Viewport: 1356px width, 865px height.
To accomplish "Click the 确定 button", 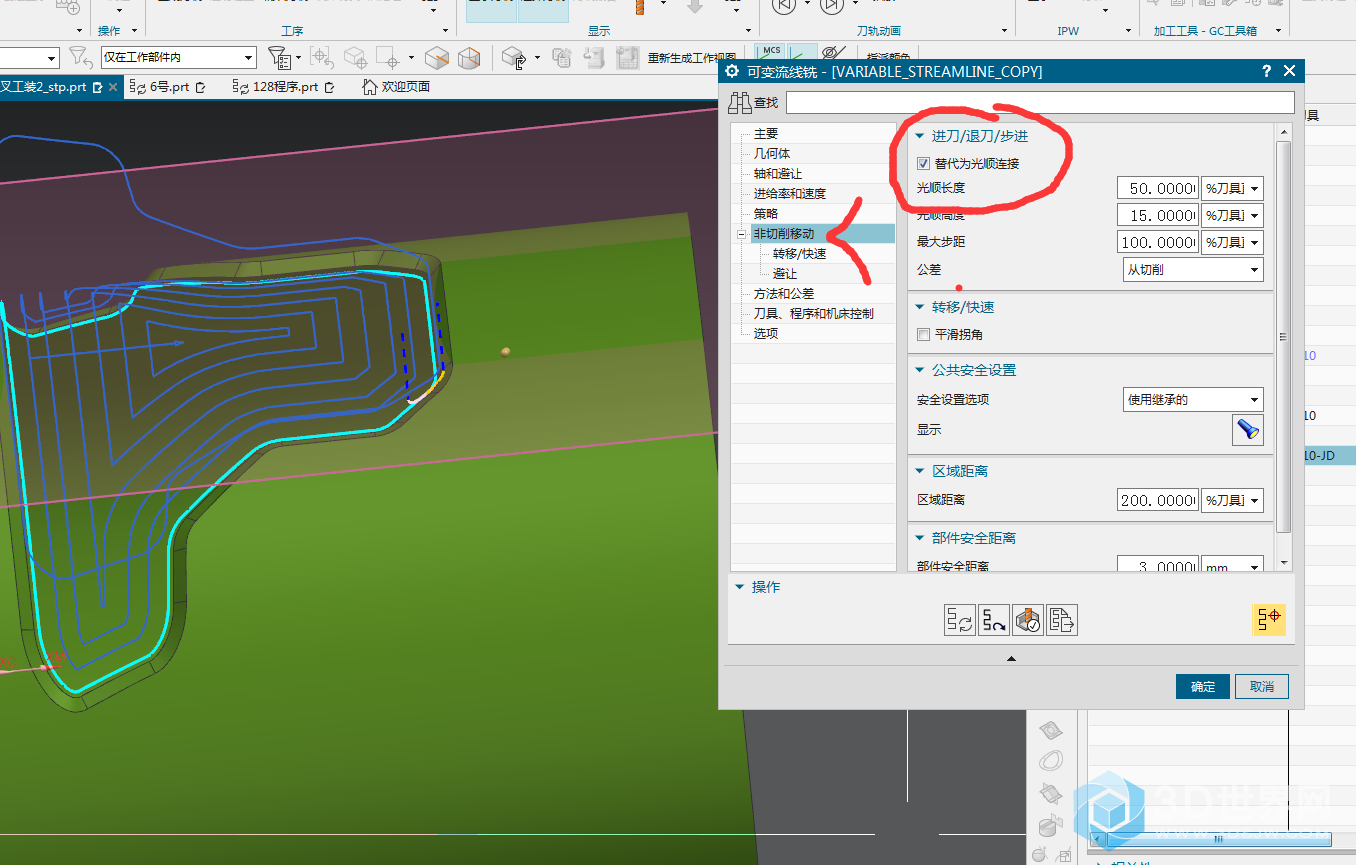I will (1203, 686).
